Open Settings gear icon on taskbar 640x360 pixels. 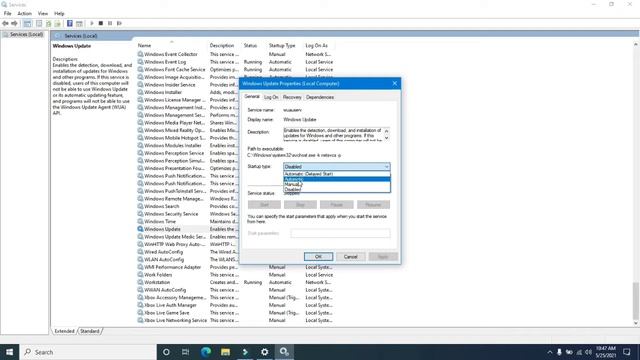pyautogui.click(x=264, y=352)
